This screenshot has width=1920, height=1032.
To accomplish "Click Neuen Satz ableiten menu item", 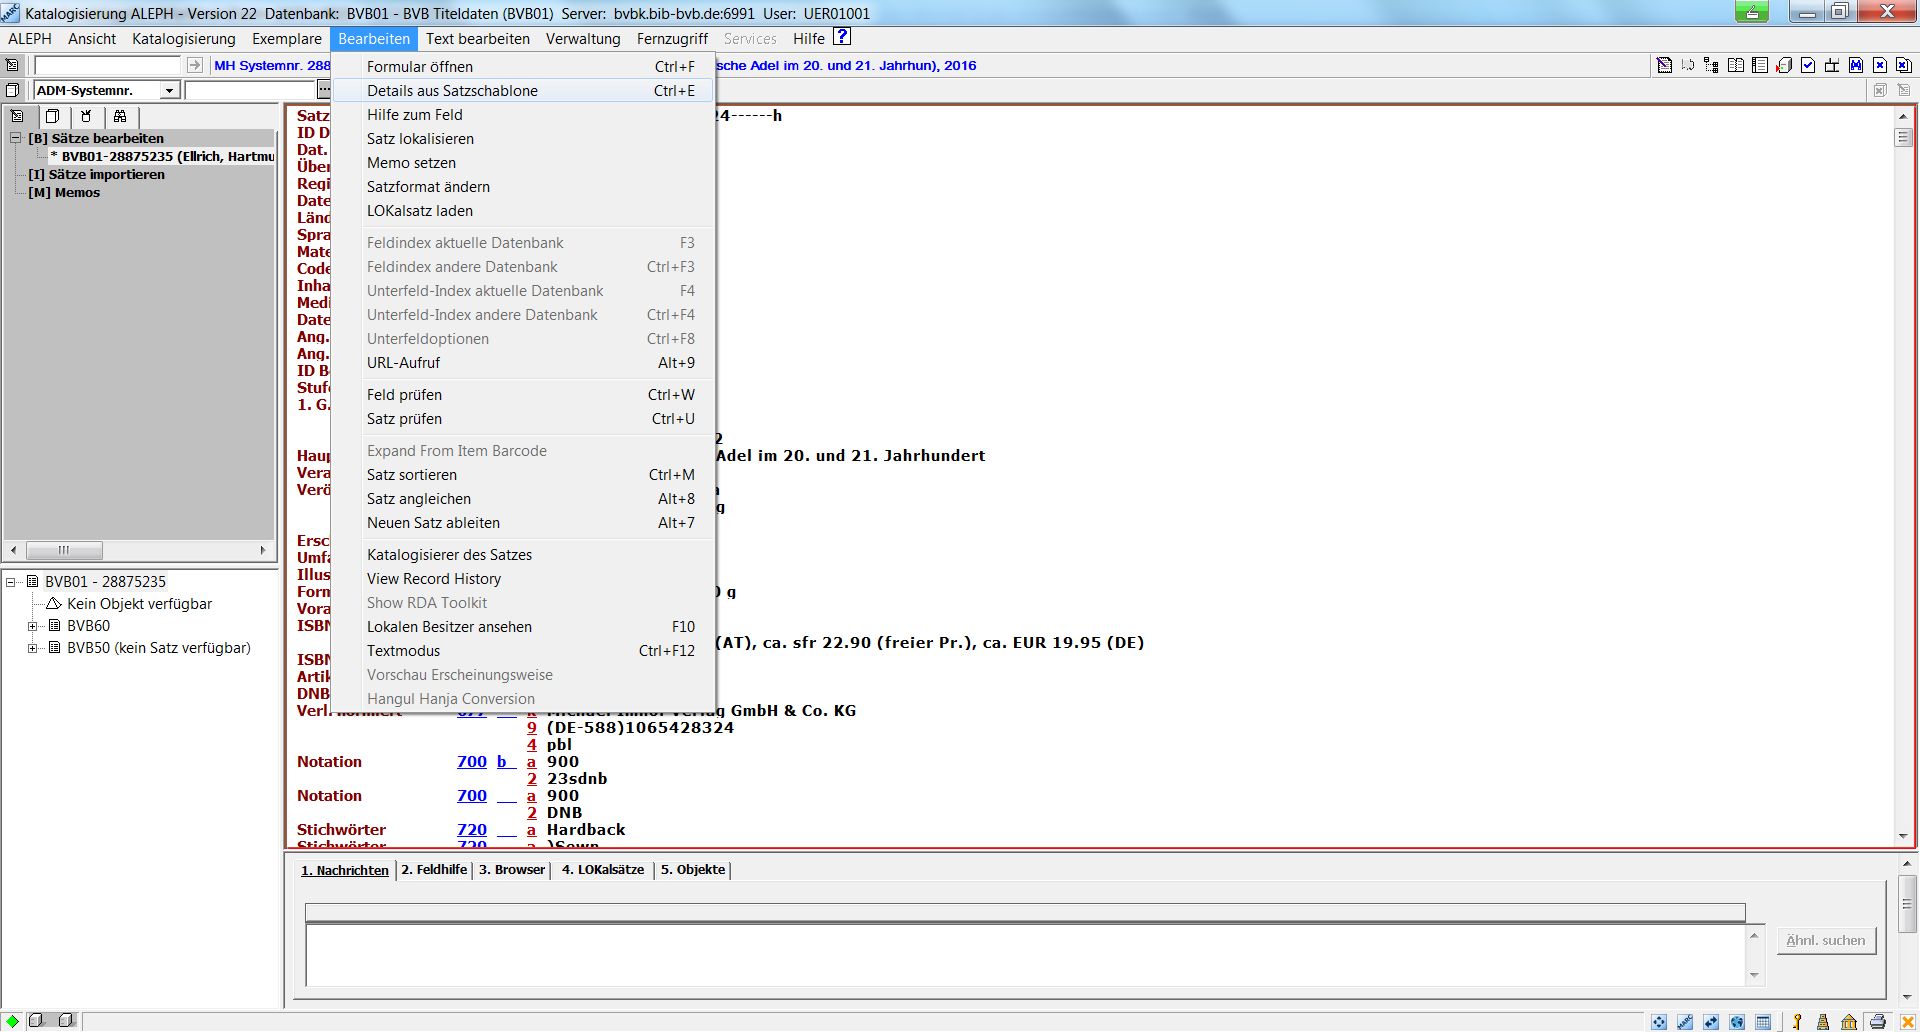I will pyautogui.click(x=433, y=523).
